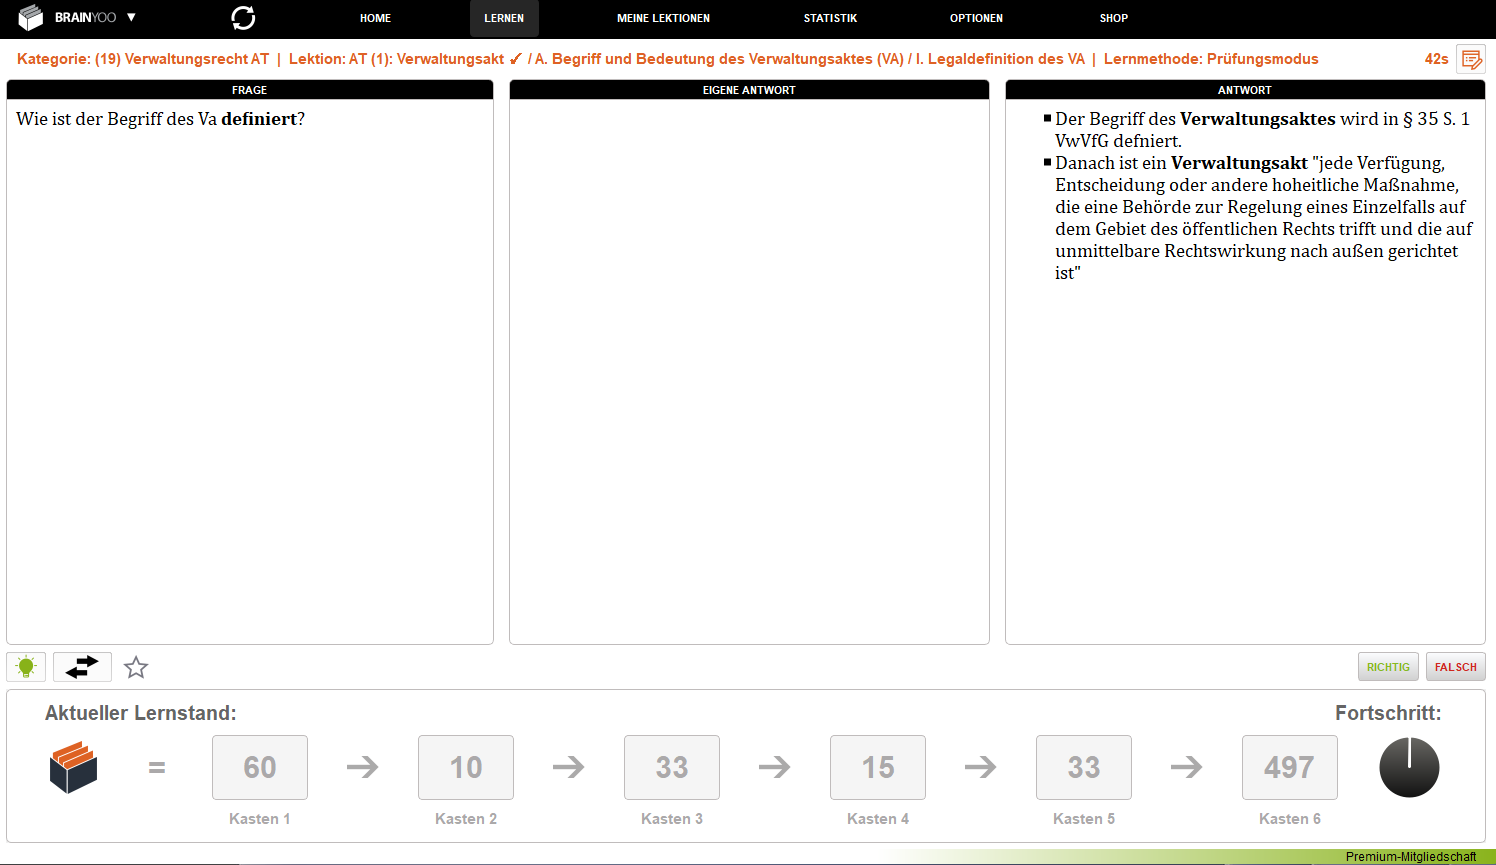Go to Optionen in the navigation bar
Screen dimensions: 1496x865
pyautogui.click(x=976, y=18)
